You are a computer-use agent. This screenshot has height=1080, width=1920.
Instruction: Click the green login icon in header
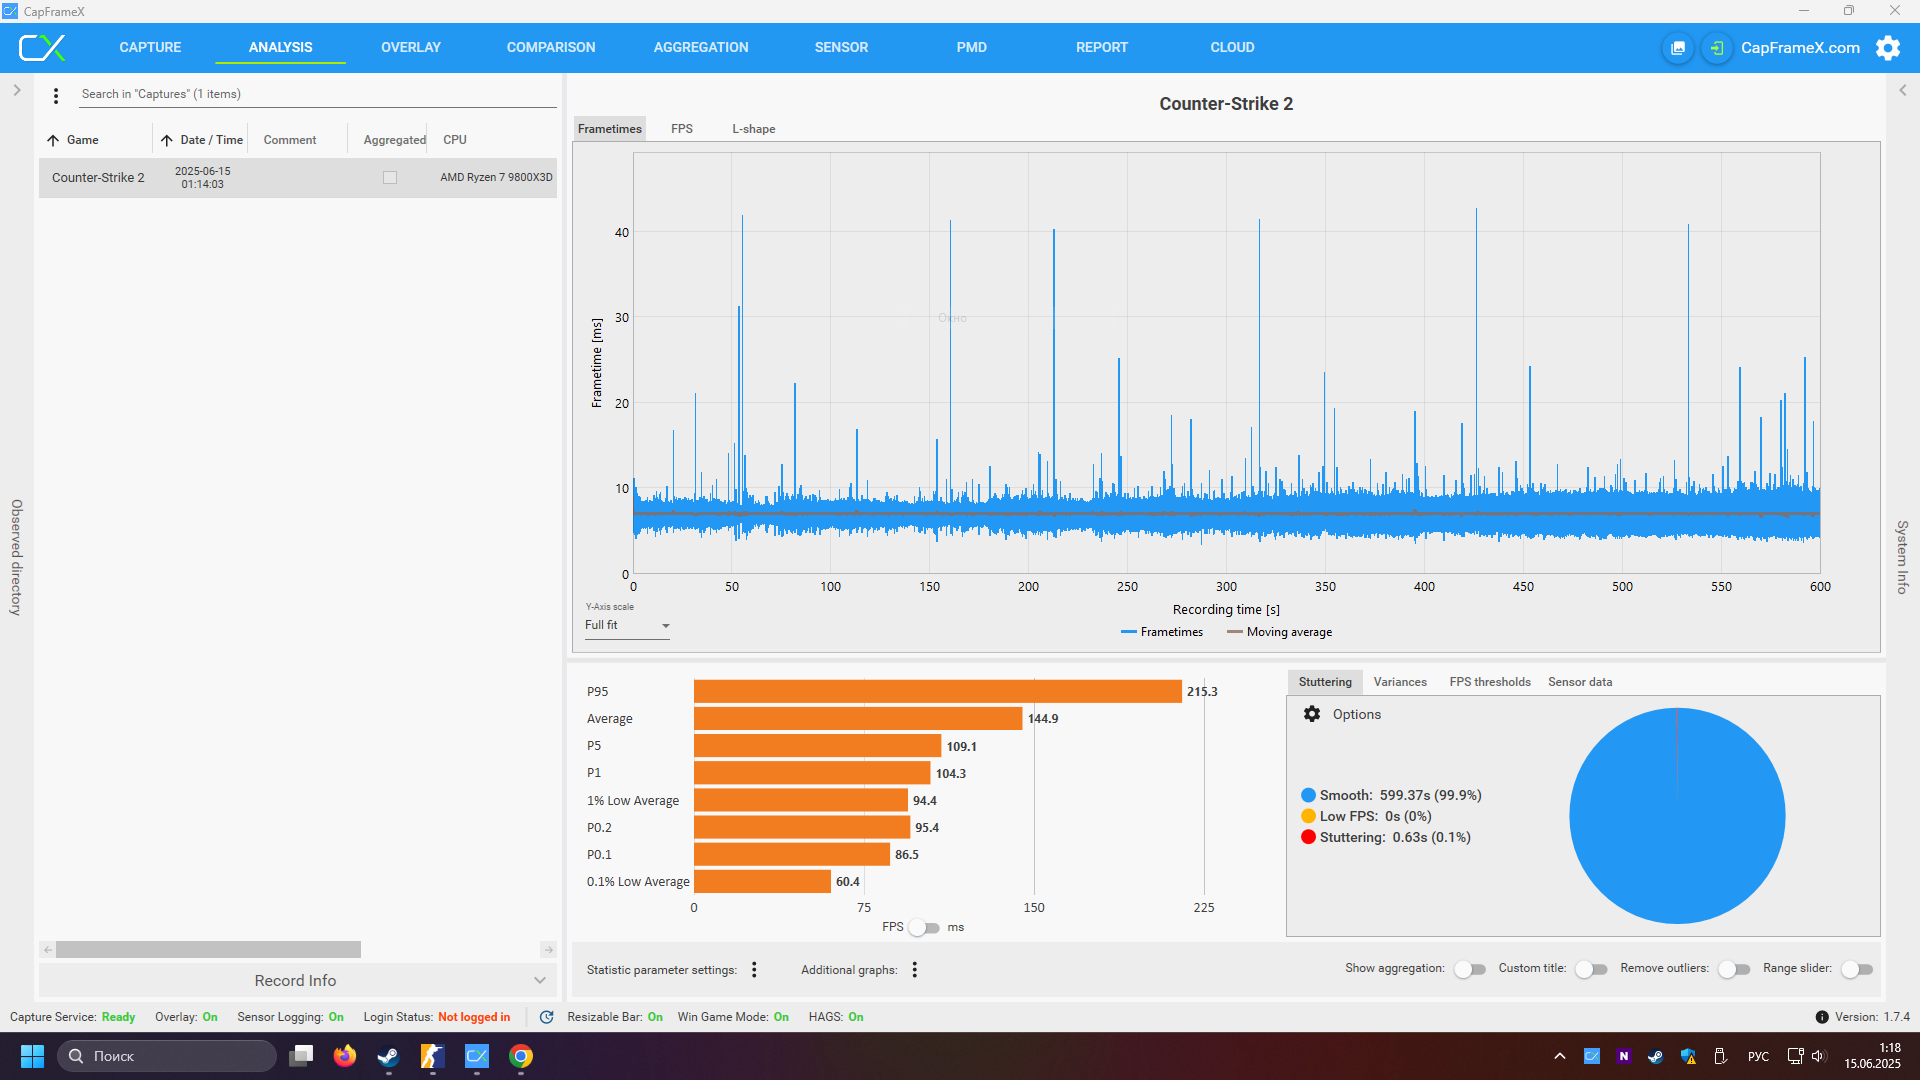(1717, 48)
